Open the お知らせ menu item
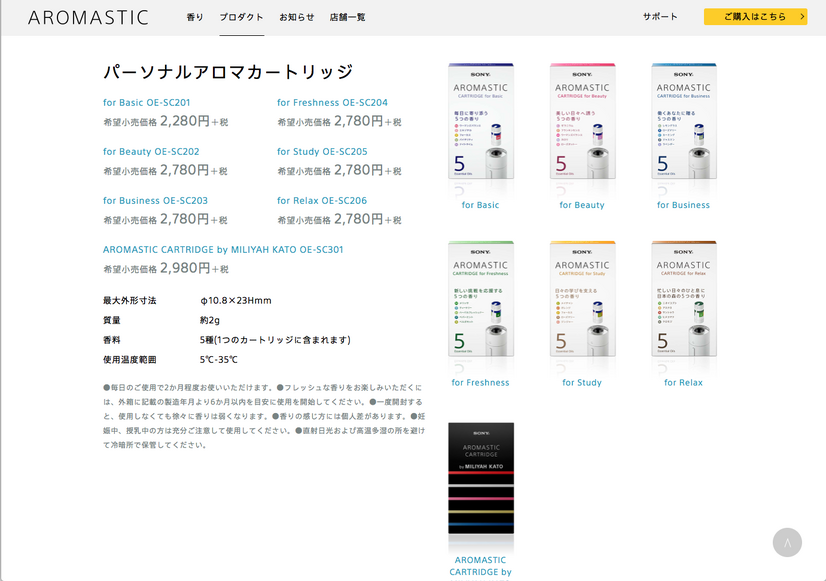The width and height of the screenshot is (826, 581). point(297,17)
